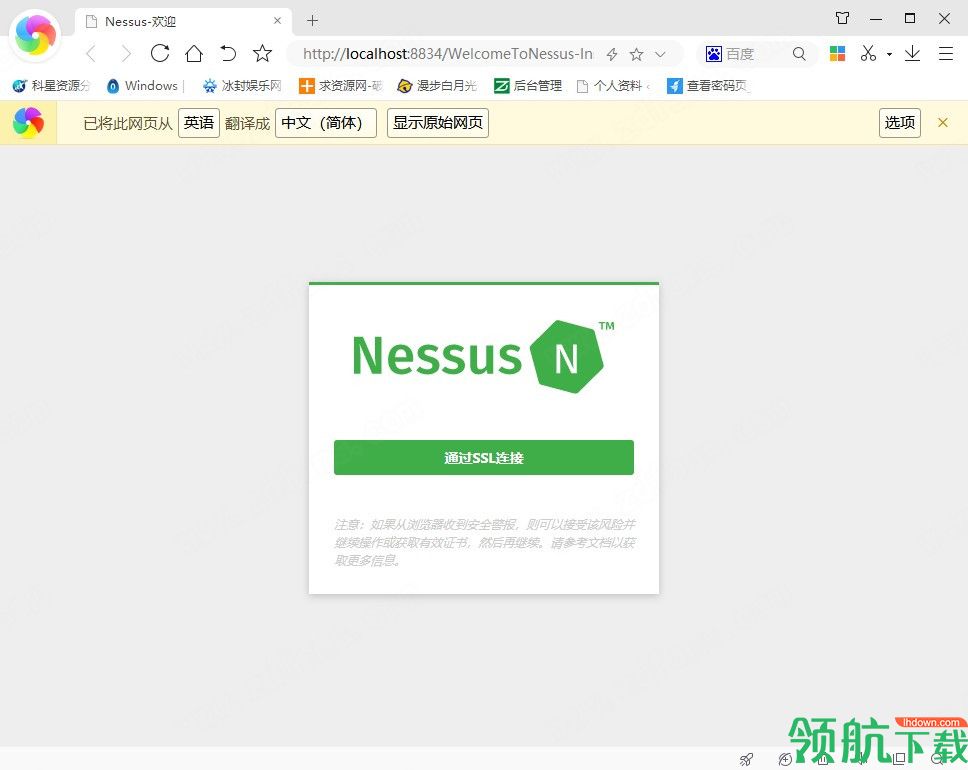Open the colorful apps grid icon

point(837,54)
